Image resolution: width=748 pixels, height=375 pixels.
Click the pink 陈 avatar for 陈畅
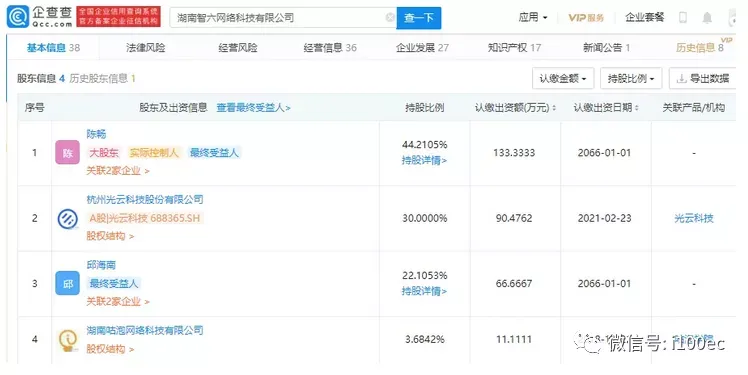tap(67, 153)
